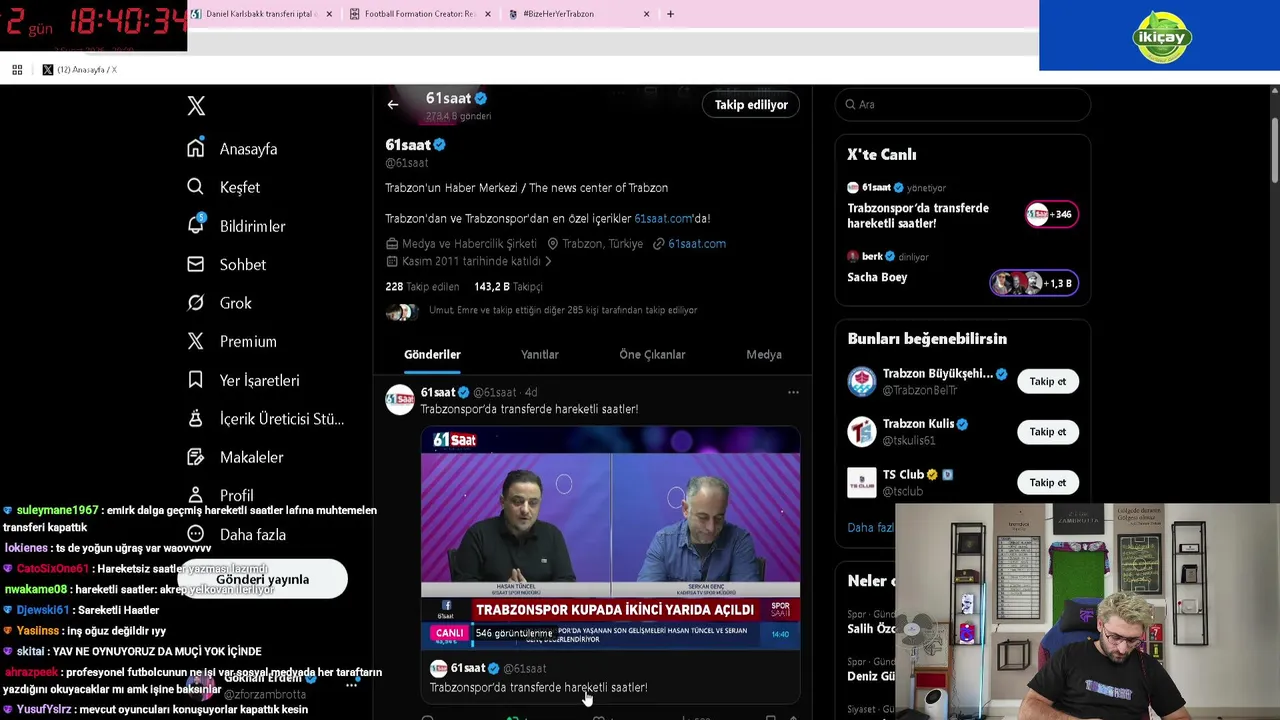
Task: Click the browser apps grid icon
Action: [x=17, y=70]
